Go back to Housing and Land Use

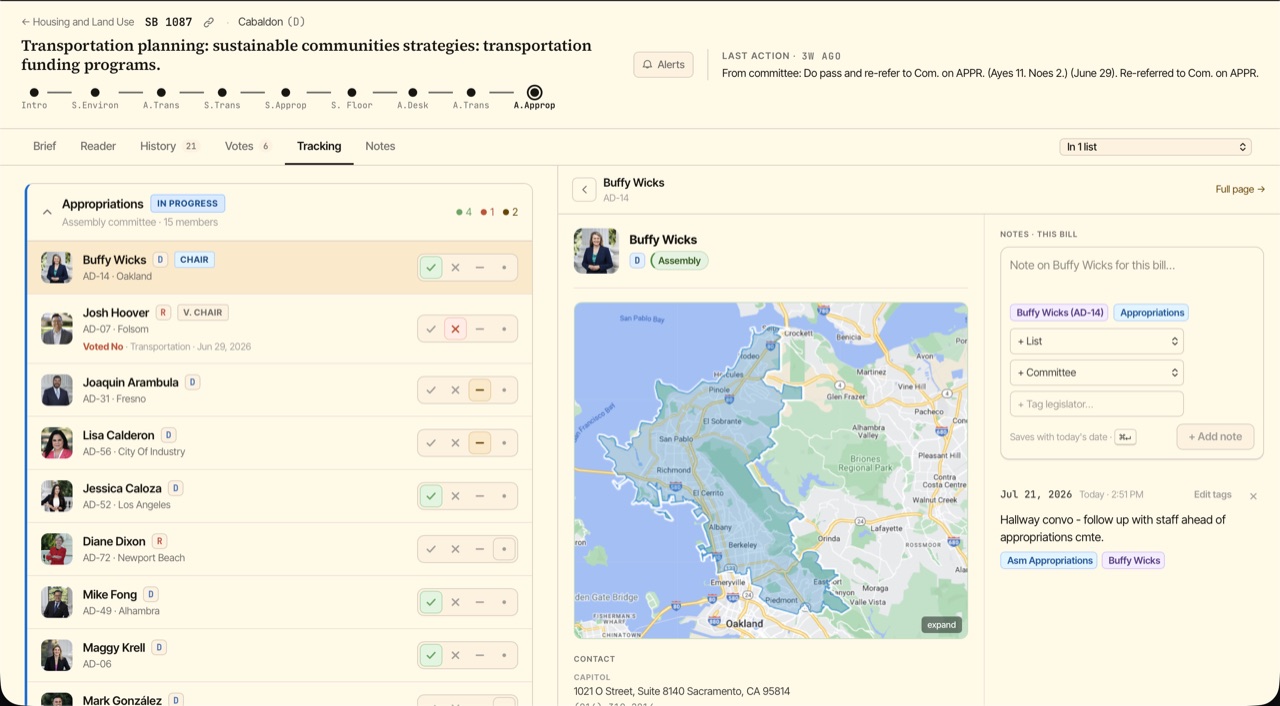pos(78,22)
